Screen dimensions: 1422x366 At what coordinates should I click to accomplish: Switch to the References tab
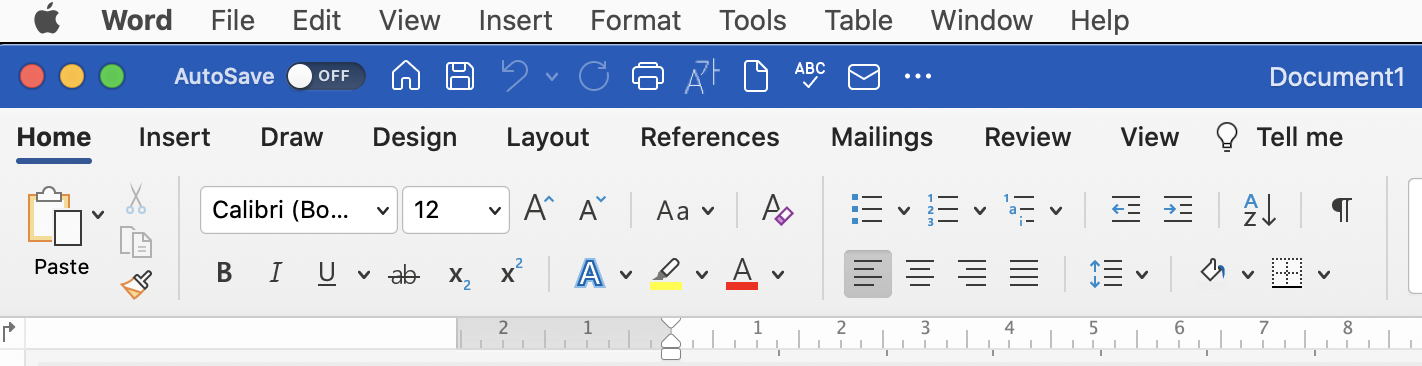[x=710, y=137]
